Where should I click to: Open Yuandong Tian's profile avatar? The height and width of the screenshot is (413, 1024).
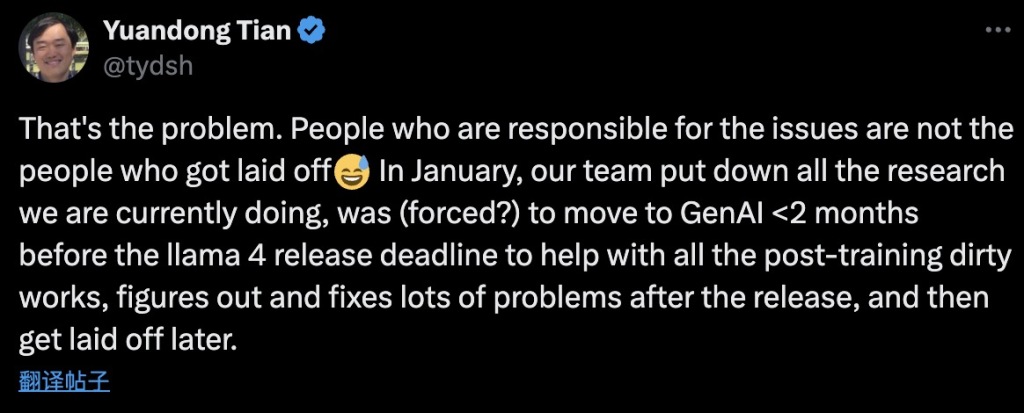52,47
